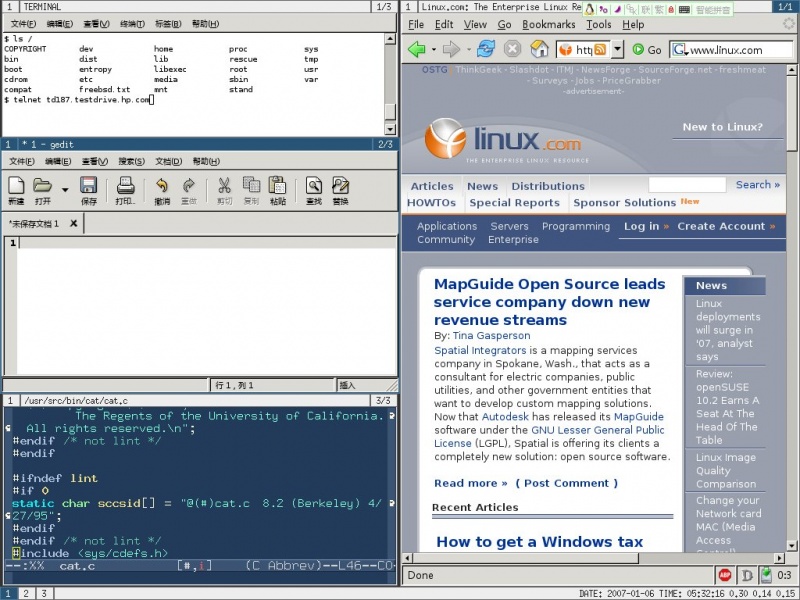Click the Read more » link

point(470,483)
